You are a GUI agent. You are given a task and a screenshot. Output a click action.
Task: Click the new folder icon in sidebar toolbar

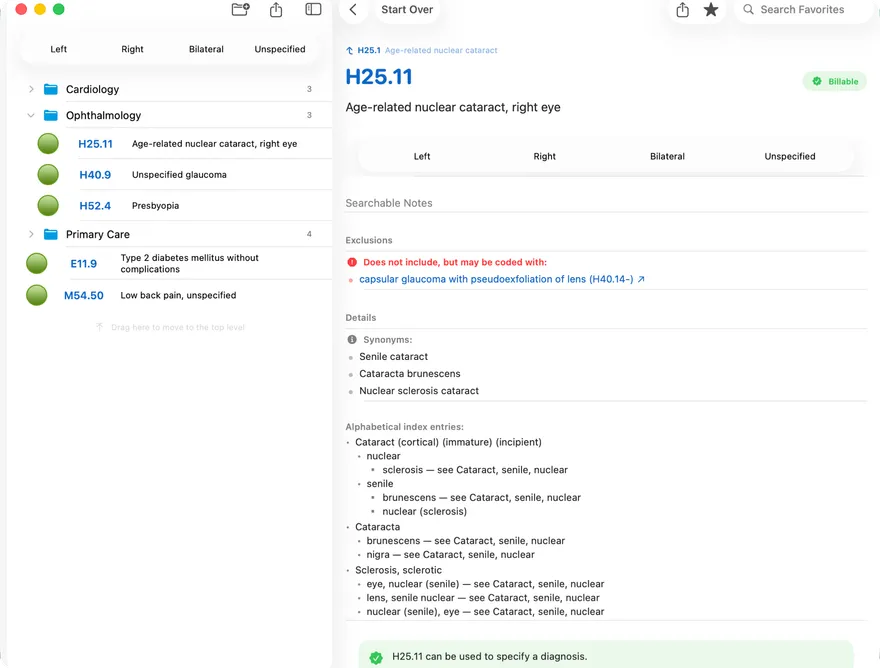click(240, 10)
